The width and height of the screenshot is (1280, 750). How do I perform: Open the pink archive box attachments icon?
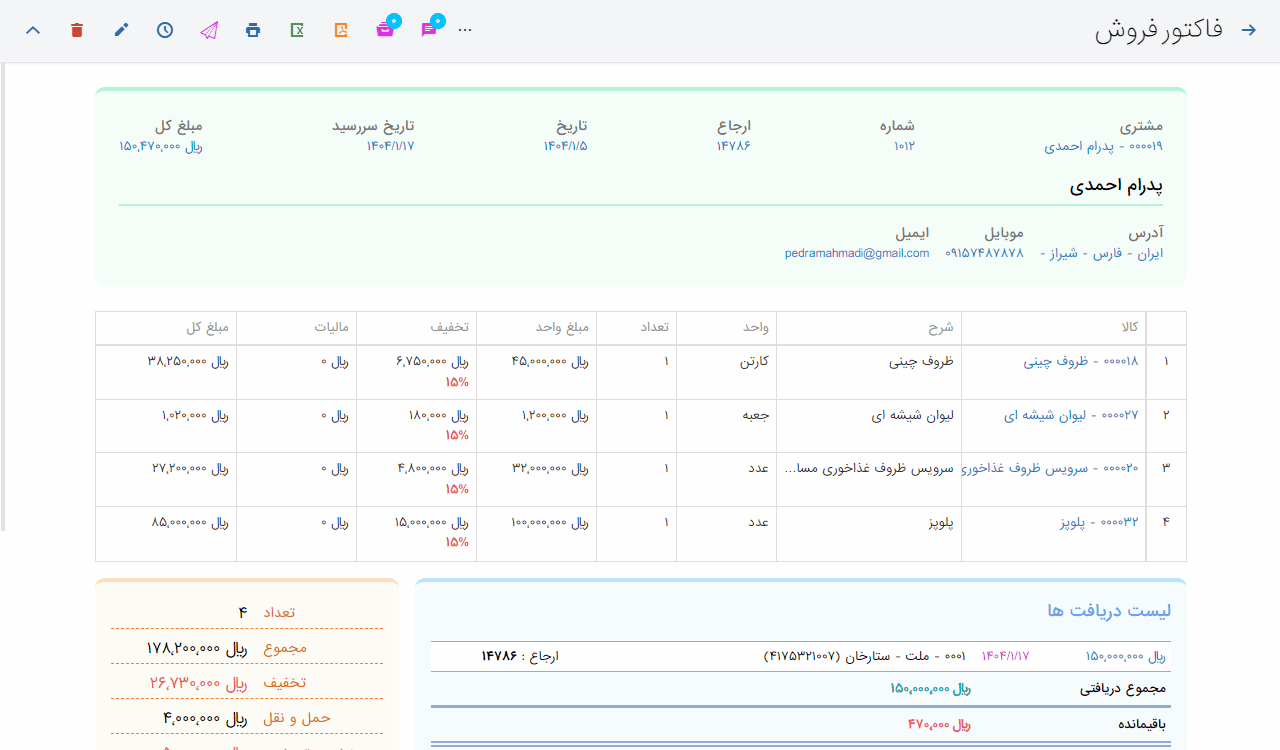tap(385, 30)
